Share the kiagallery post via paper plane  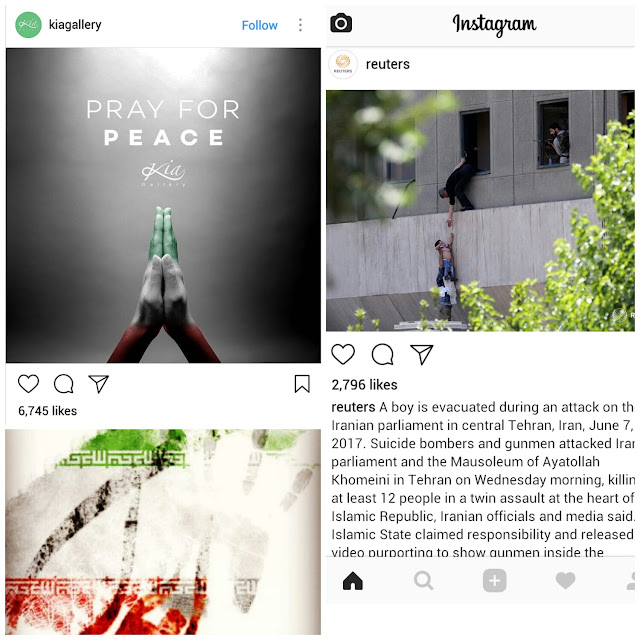pos(98,384)
